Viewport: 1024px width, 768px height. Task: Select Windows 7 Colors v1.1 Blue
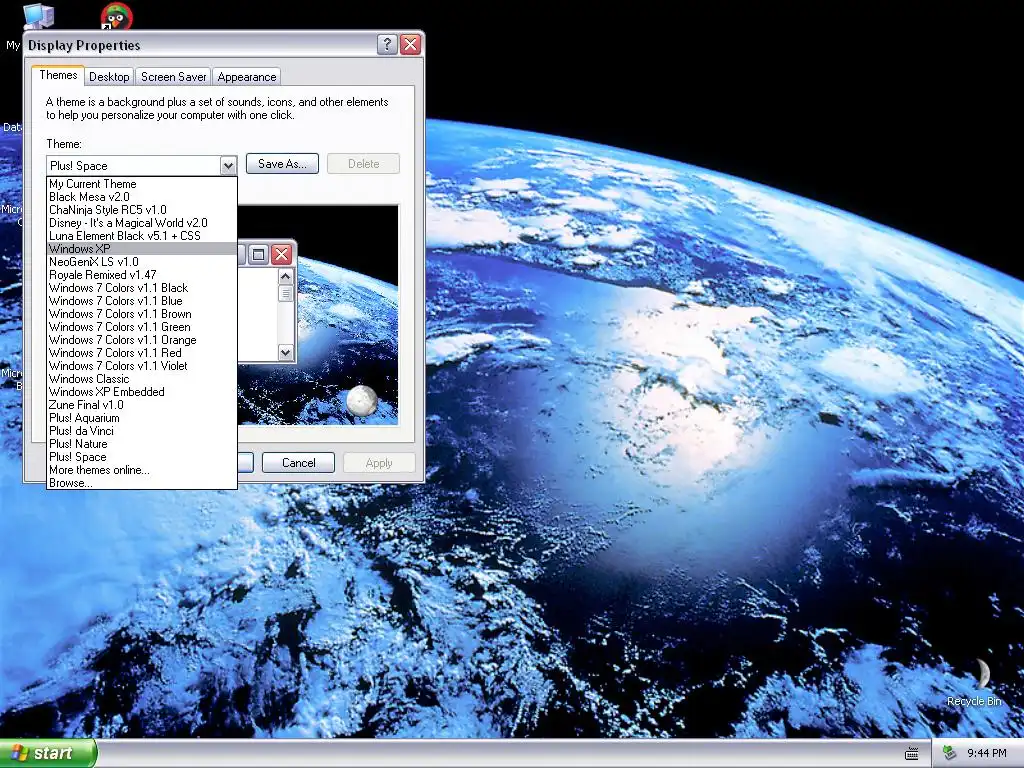142,301
